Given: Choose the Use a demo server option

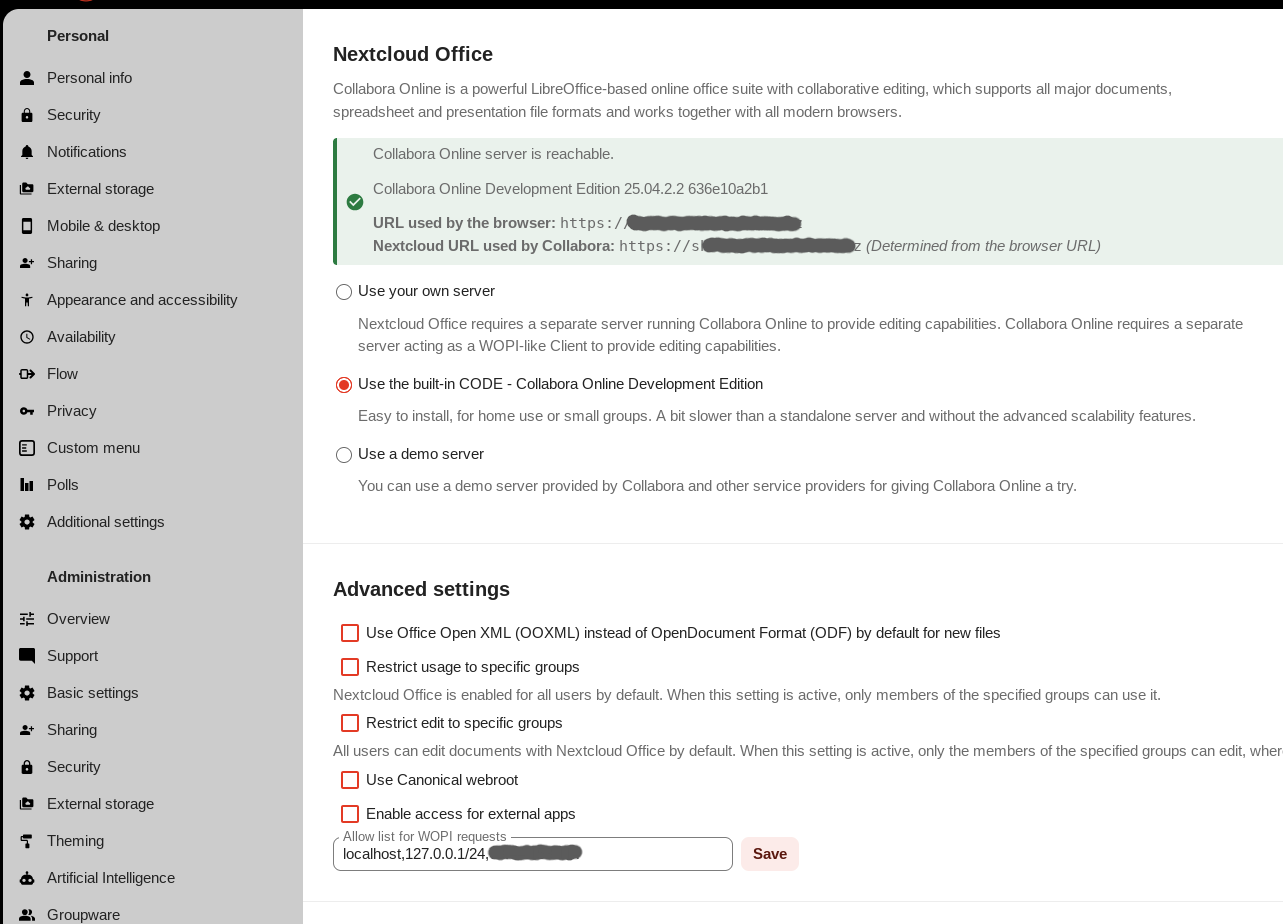Looking at the screenshot, I should 344,455.
